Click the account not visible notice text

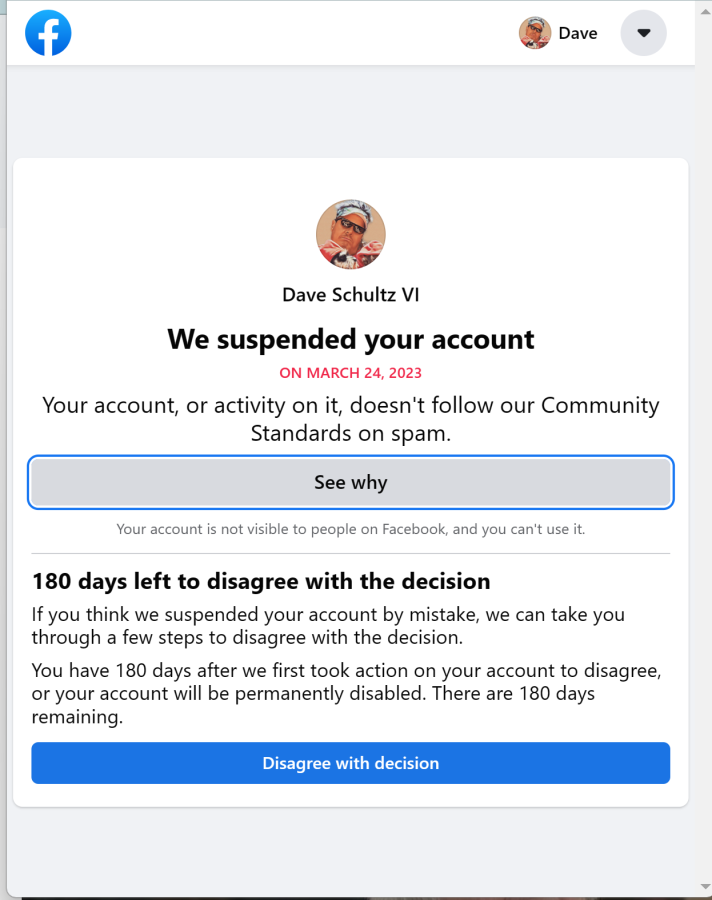[351, 529]
